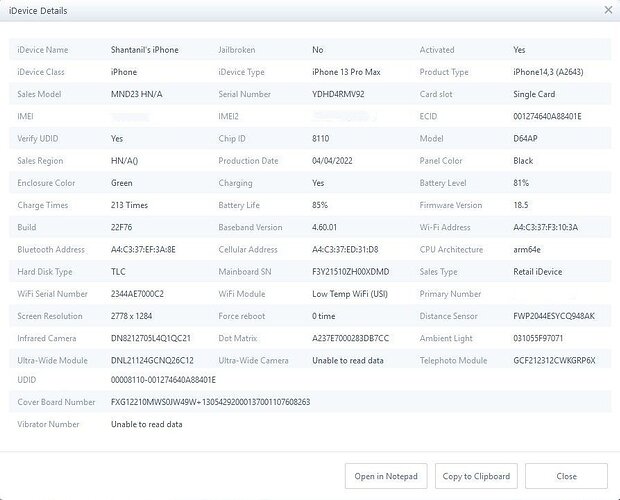Click the Charging value Yes
620x500 pixels.
(318, 183)
